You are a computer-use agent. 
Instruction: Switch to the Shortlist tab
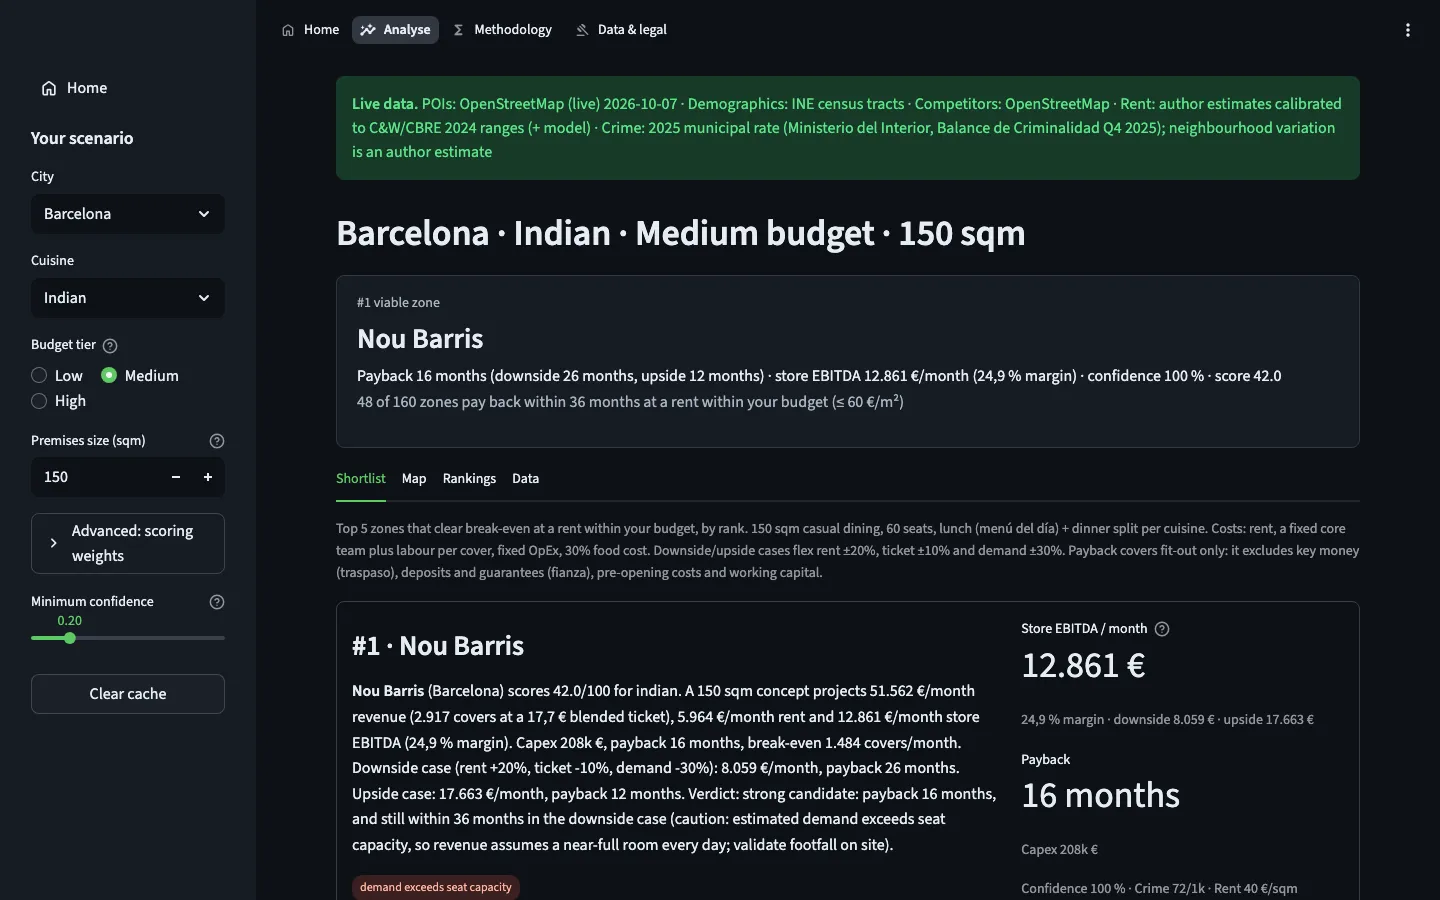pos(361,479)
